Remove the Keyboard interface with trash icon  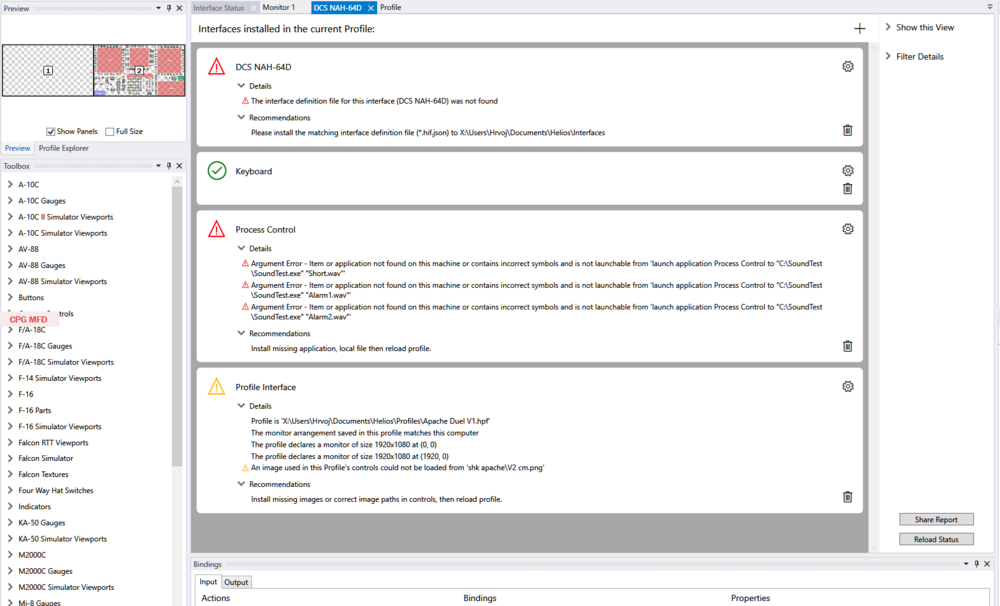848,189
